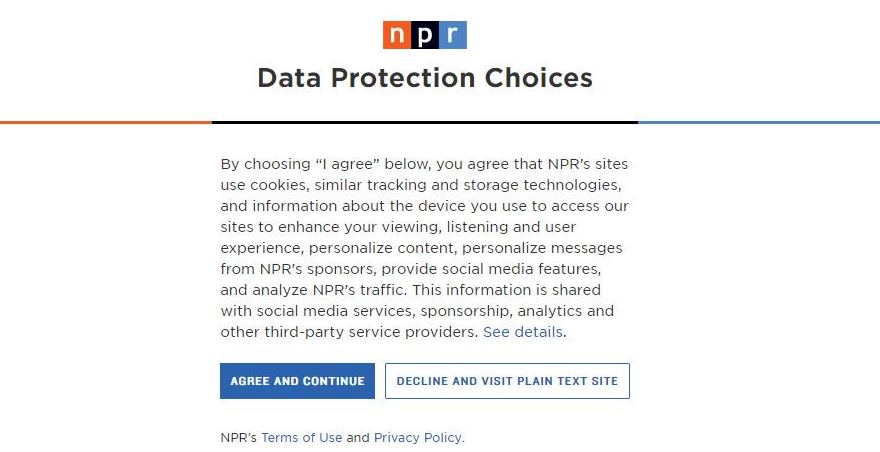Click the orange segment of the divider line
The image size is (880, 452).
click(105, 122)
